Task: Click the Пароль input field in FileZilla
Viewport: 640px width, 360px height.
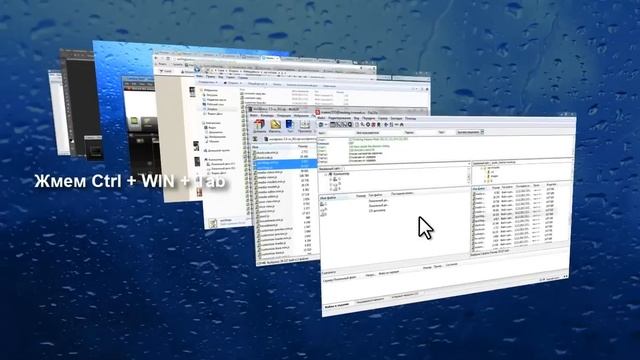Action: click(426, 133)
